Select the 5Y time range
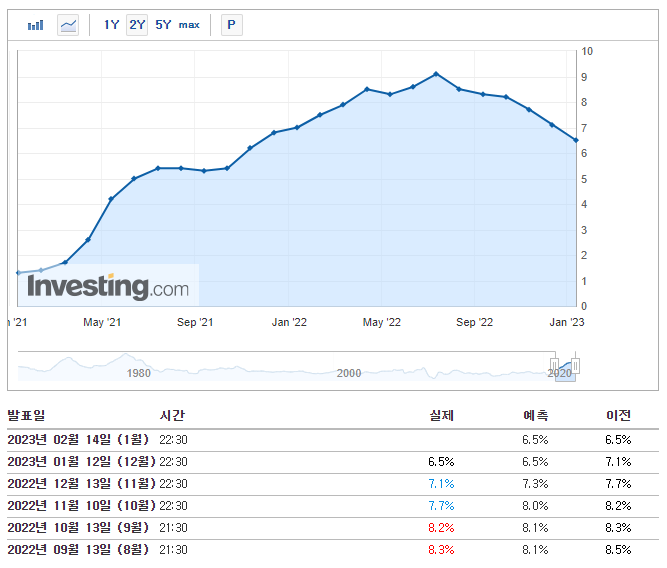667x568 pixels. [x=163, y=25]
